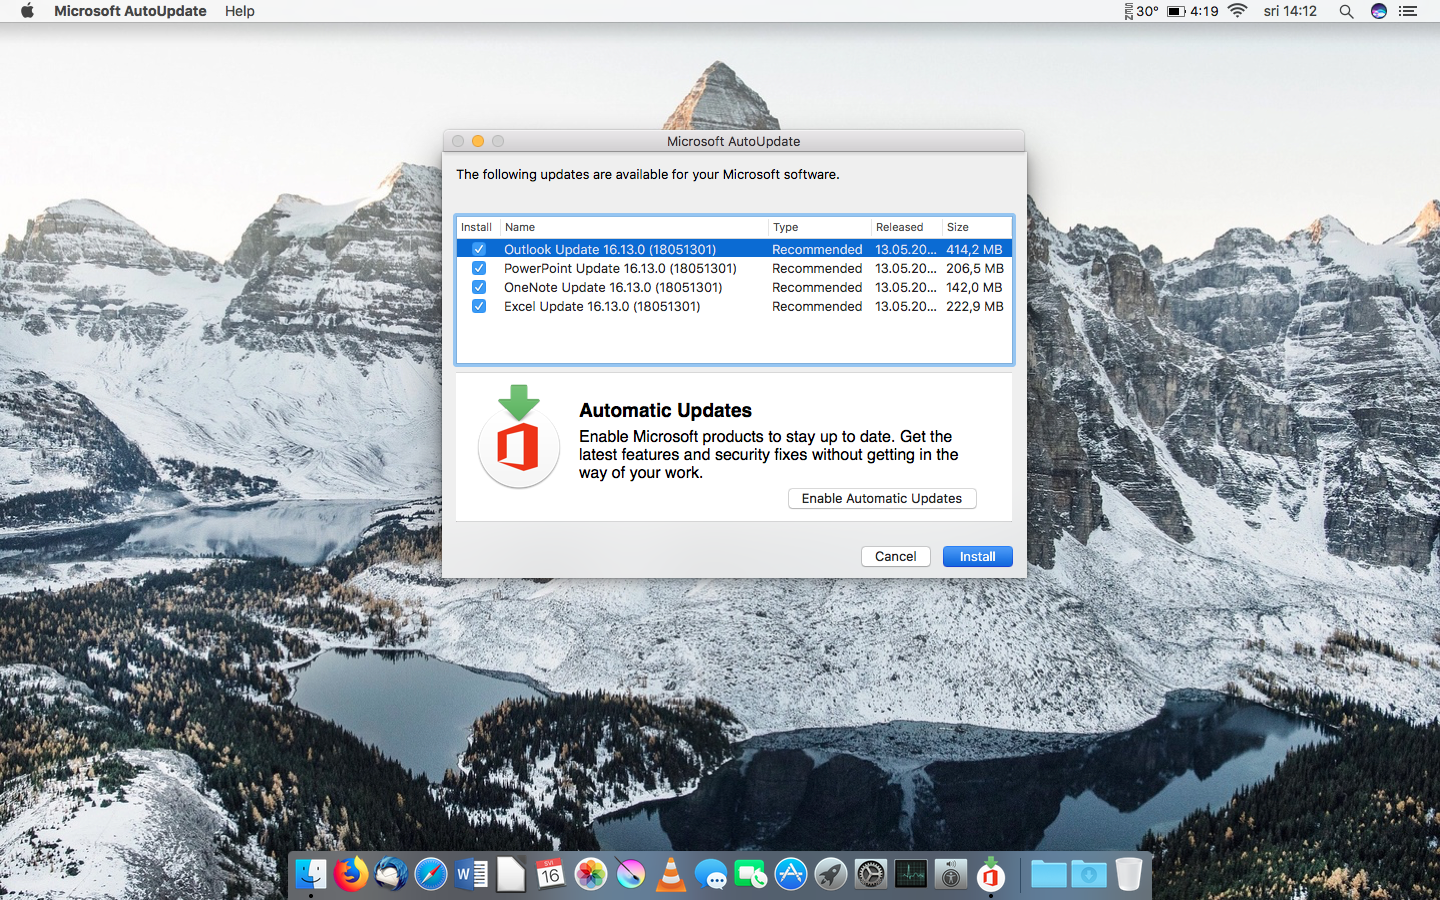This screenshot has height=900, width=1440.
Task: Click the 414,2 MB size cell
Action: [974, 249]
